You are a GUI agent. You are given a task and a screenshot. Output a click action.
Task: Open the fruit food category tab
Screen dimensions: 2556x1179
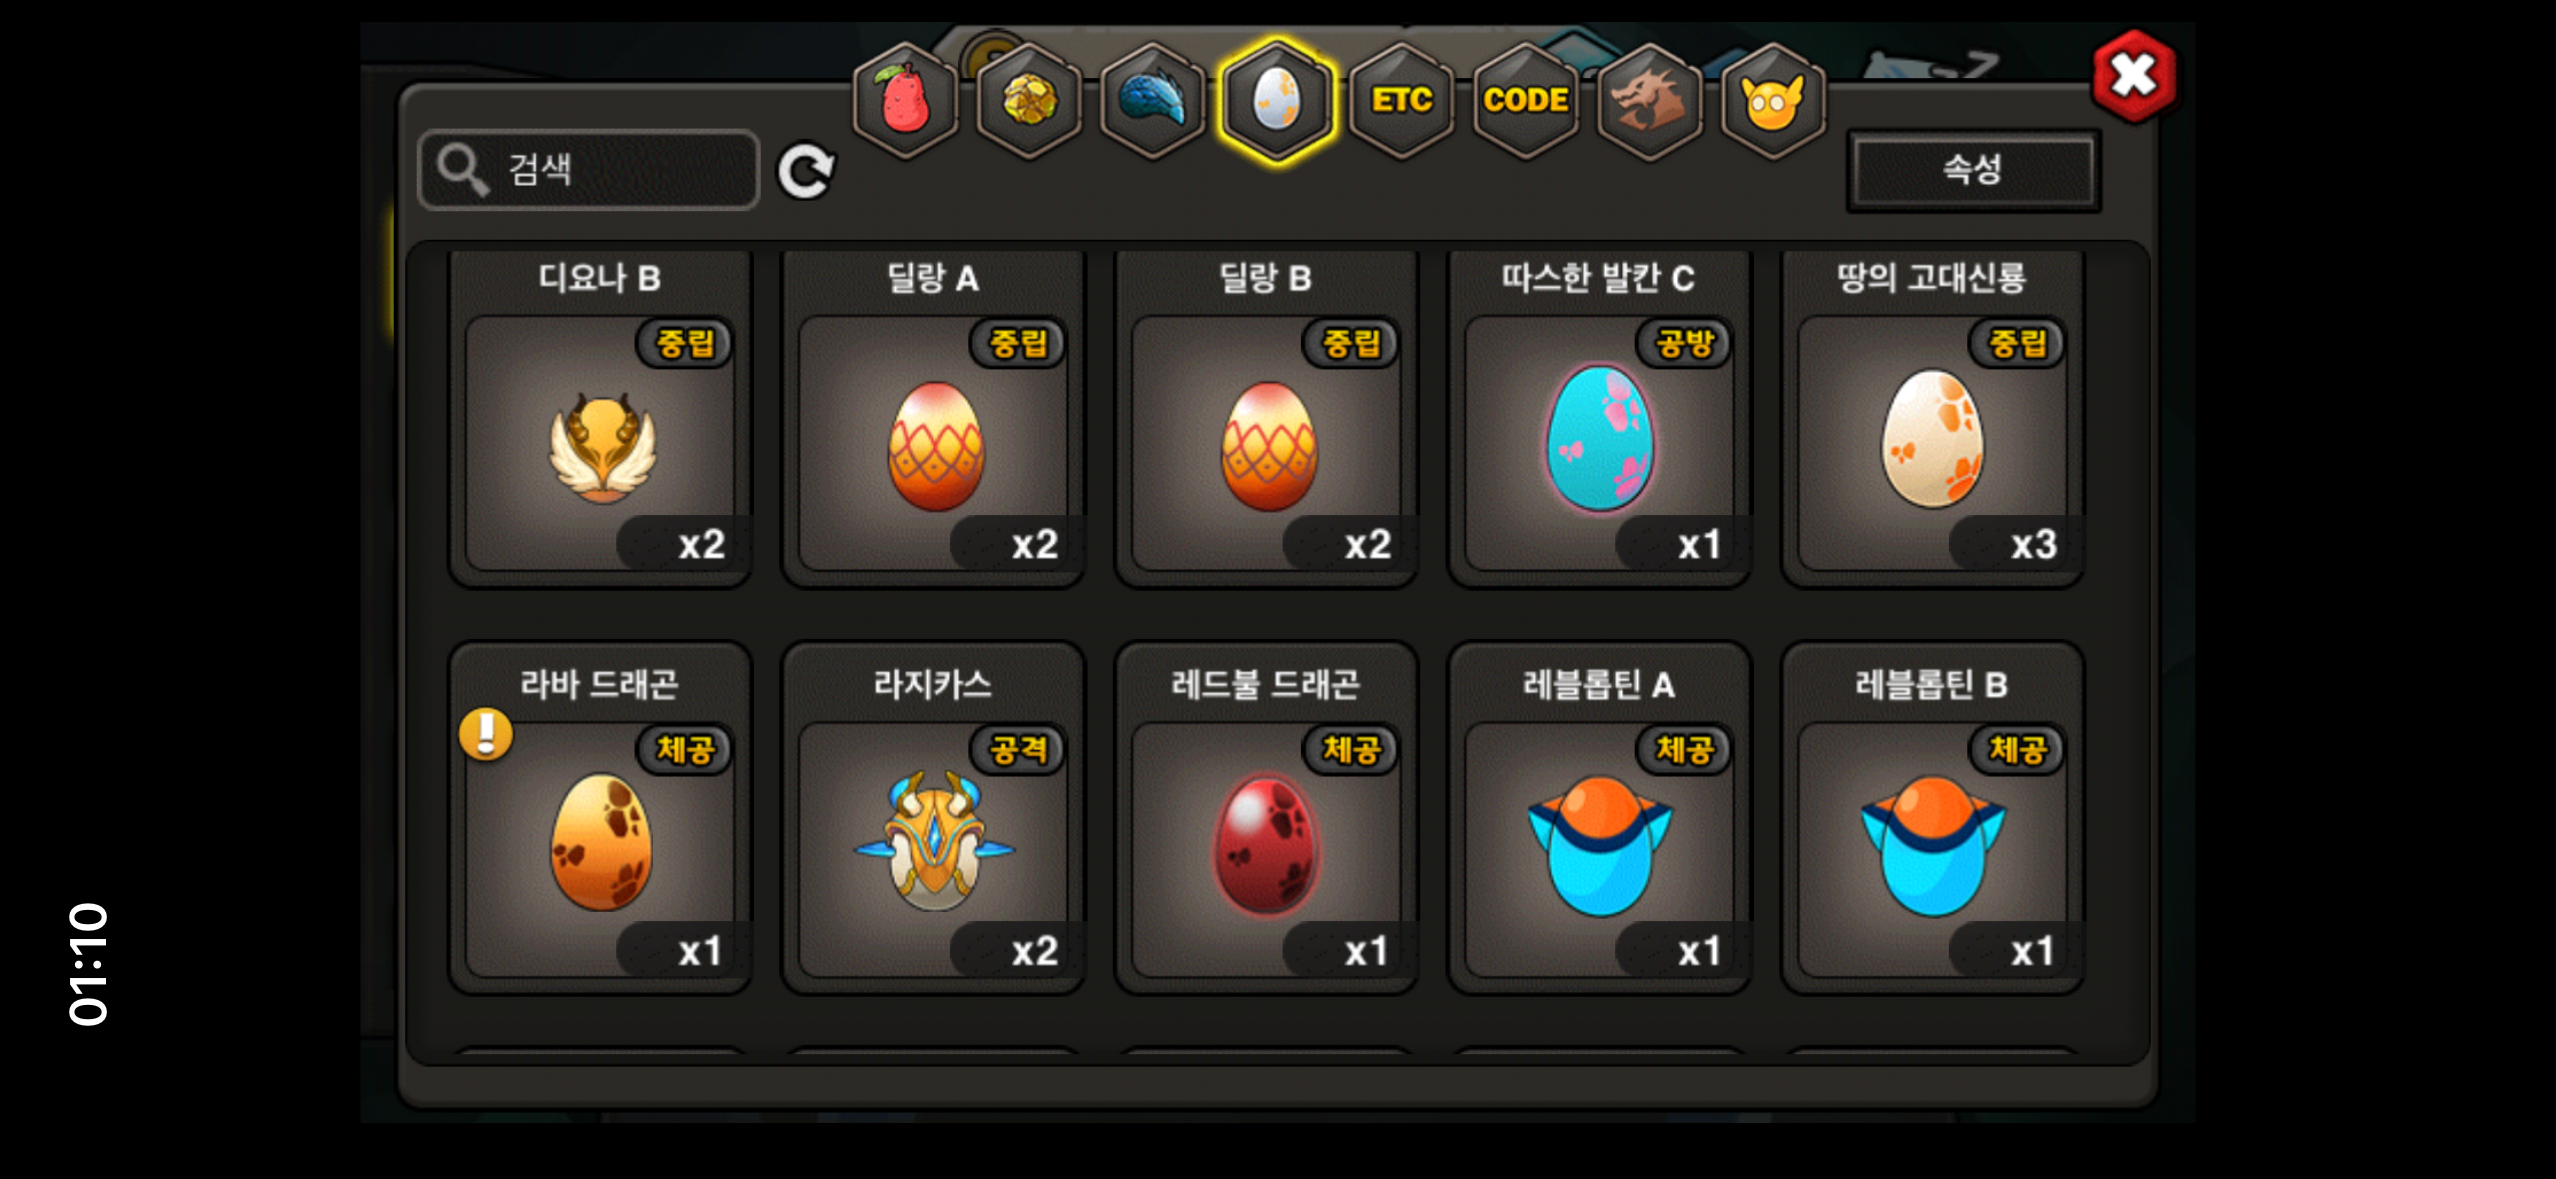tap(904, 100)
